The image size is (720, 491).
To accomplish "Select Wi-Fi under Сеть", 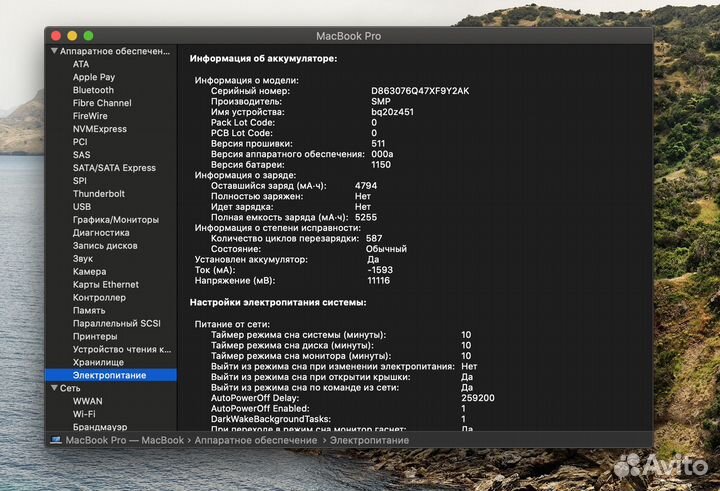I will [84, 414].
